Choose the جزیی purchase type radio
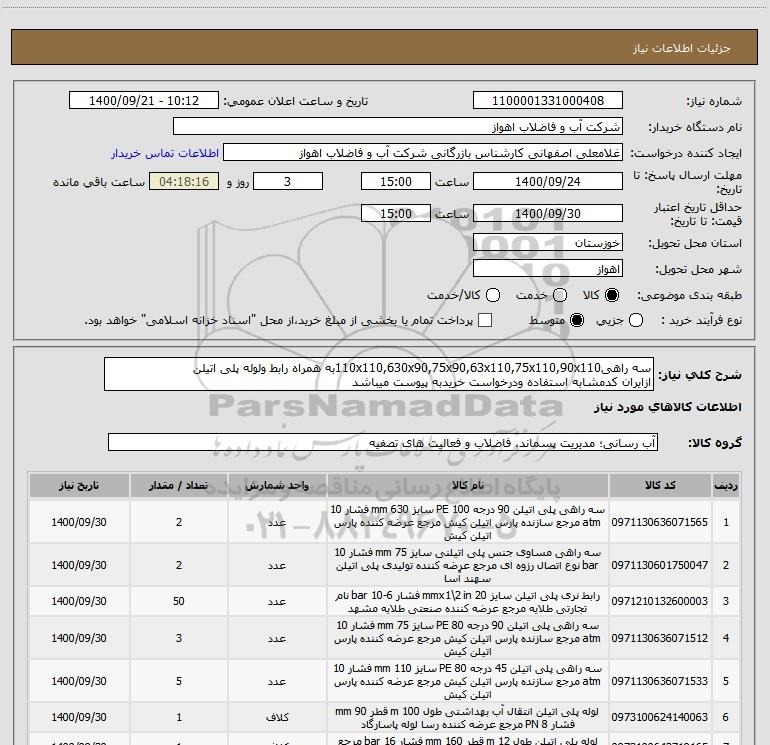The width and height of the screenshot is (770, 745). click(x=636, y=320)
